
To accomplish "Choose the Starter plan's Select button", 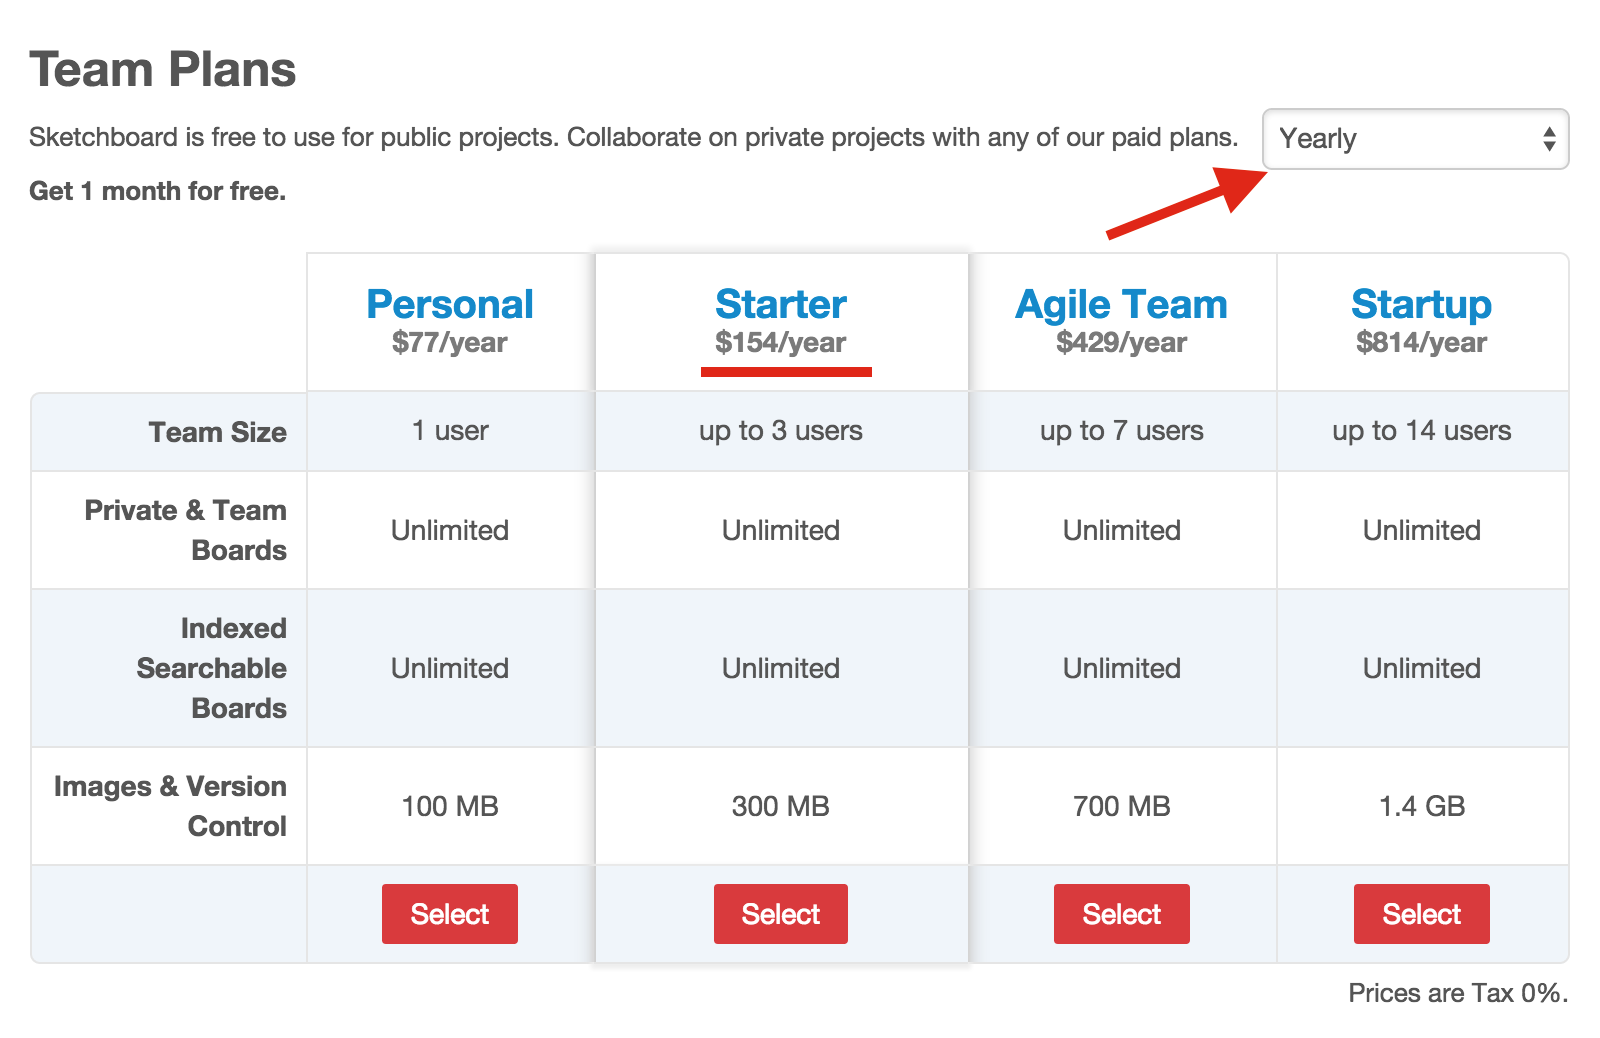I will pos(780,914).
